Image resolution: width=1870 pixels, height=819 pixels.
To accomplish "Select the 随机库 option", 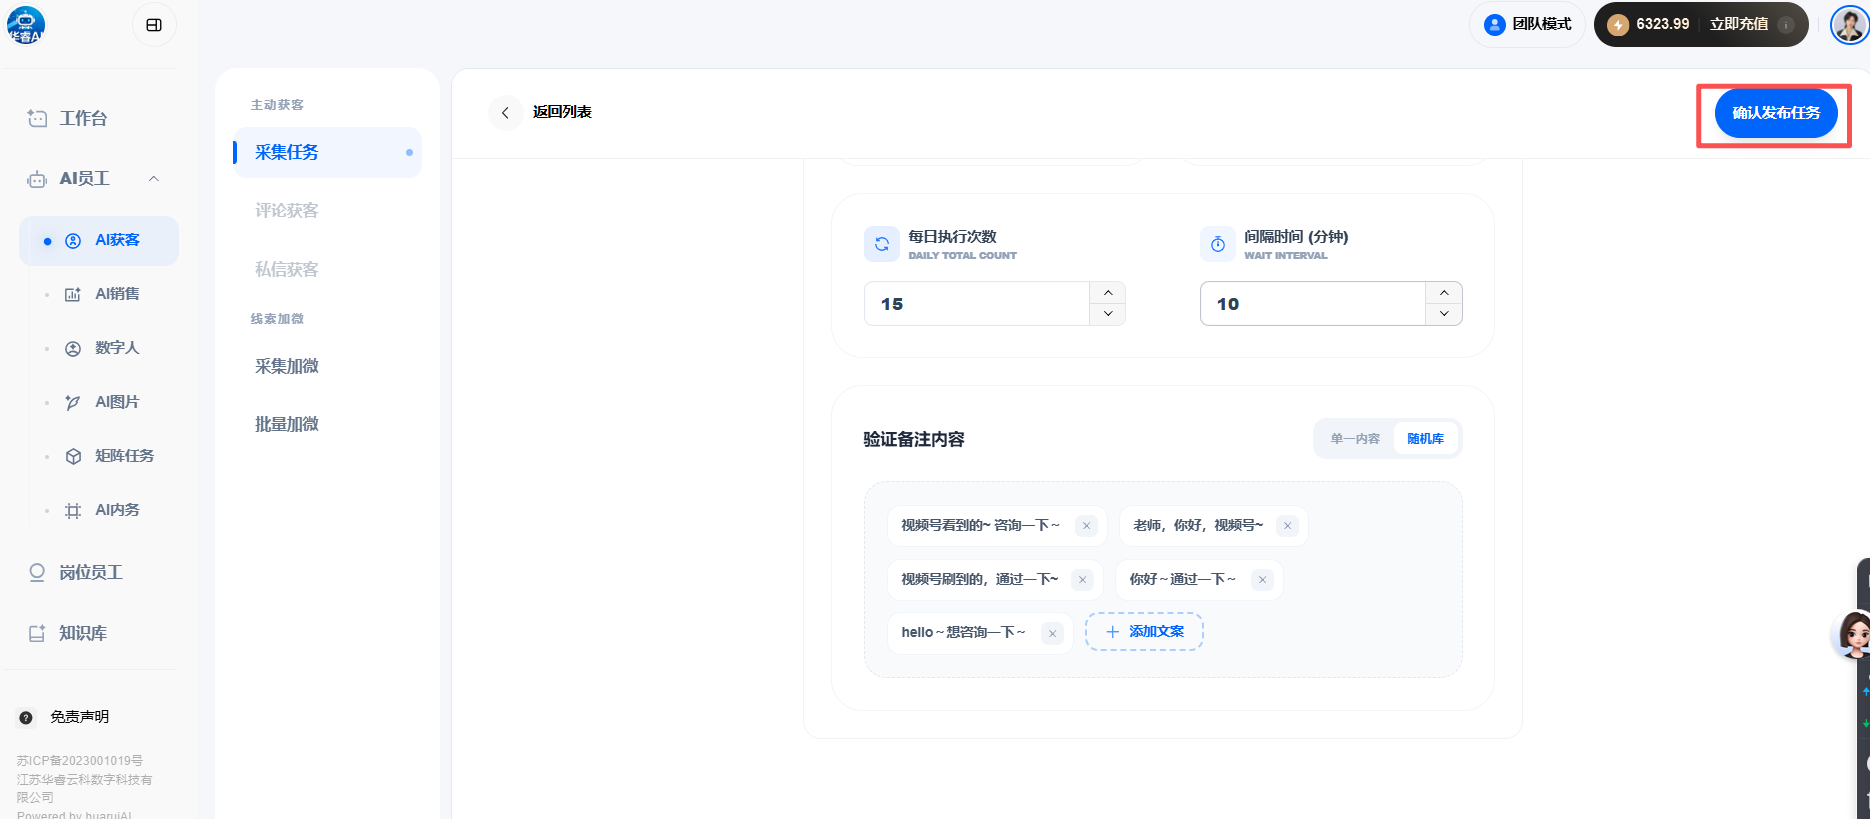I will point(1425,439).
